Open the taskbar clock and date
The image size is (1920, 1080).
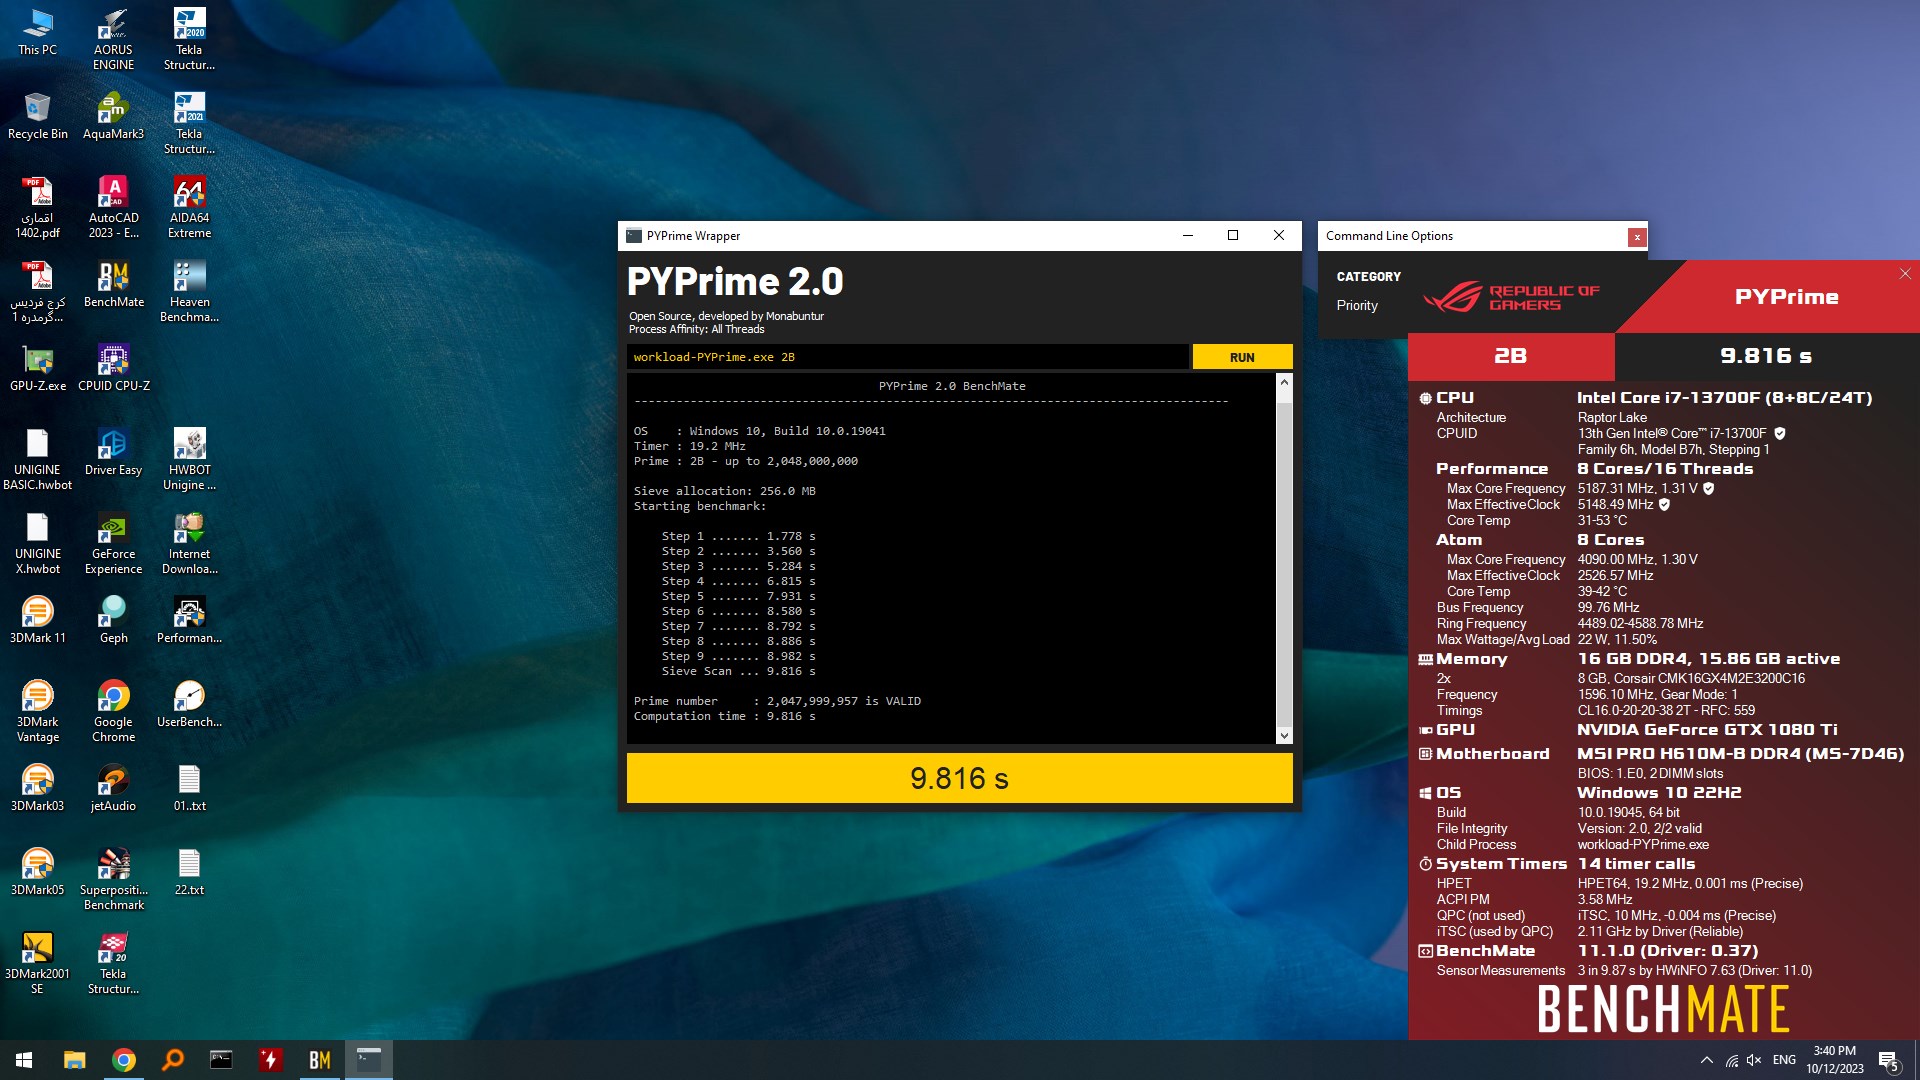1835,1060
